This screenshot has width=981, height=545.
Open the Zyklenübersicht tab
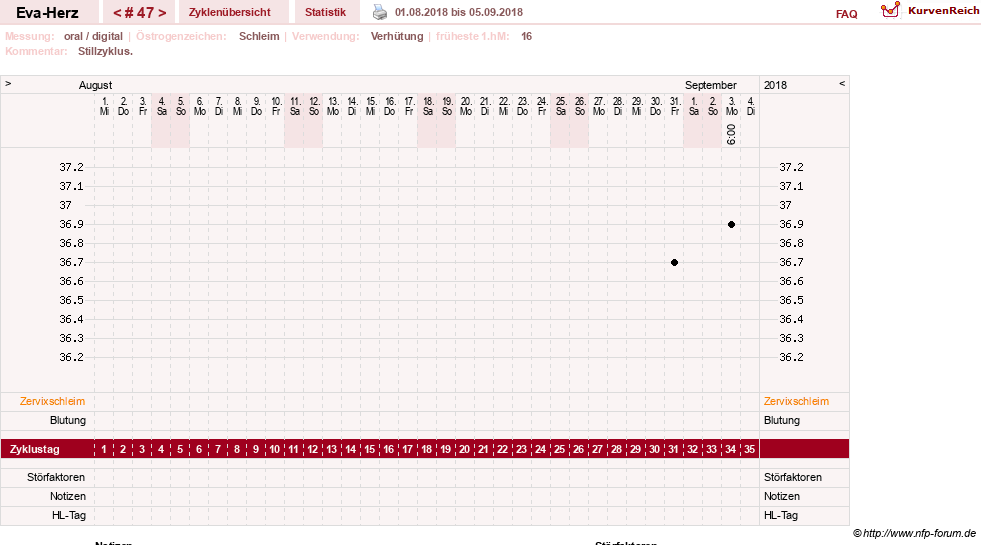pyautogui.click(x=230, y=12)
